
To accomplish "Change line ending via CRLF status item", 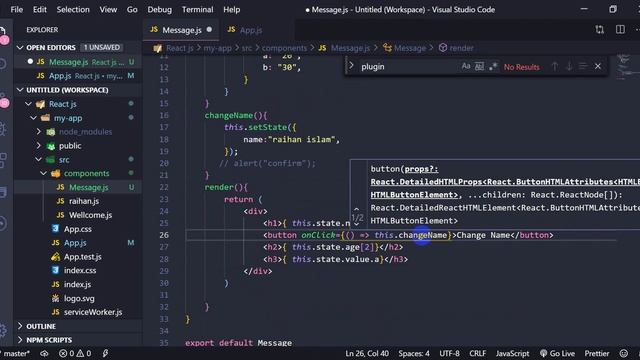I will point(478,353).
